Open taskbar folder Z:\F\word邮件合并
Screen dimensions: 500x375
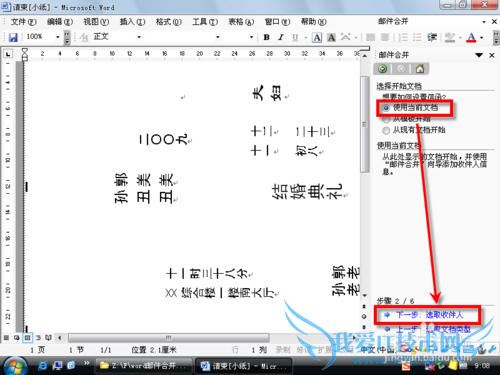pyautogui.click(x=144, y=366)
